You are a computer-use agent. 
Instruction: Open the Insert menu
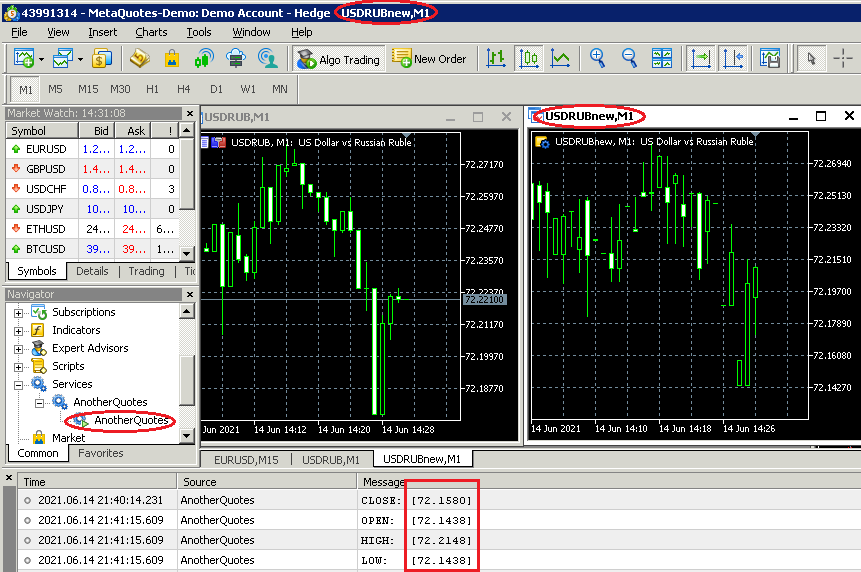click(x=103, y=32)
